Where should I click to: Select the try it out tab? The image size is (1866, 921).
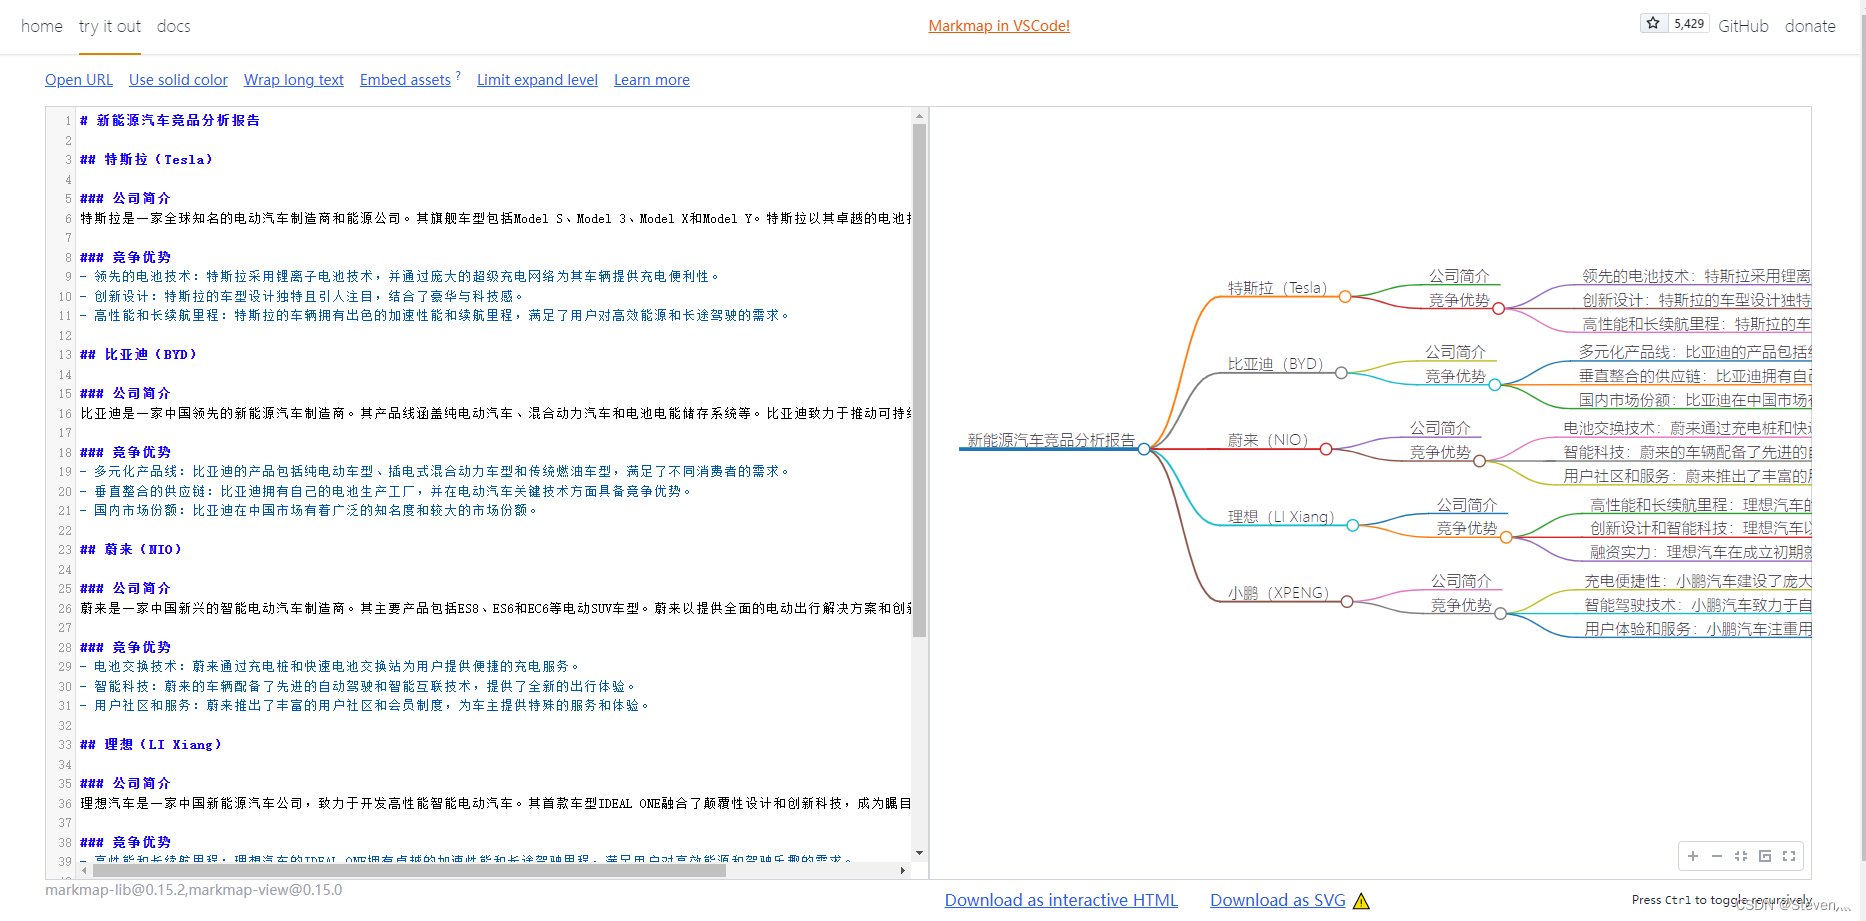(x=110, y=26)
